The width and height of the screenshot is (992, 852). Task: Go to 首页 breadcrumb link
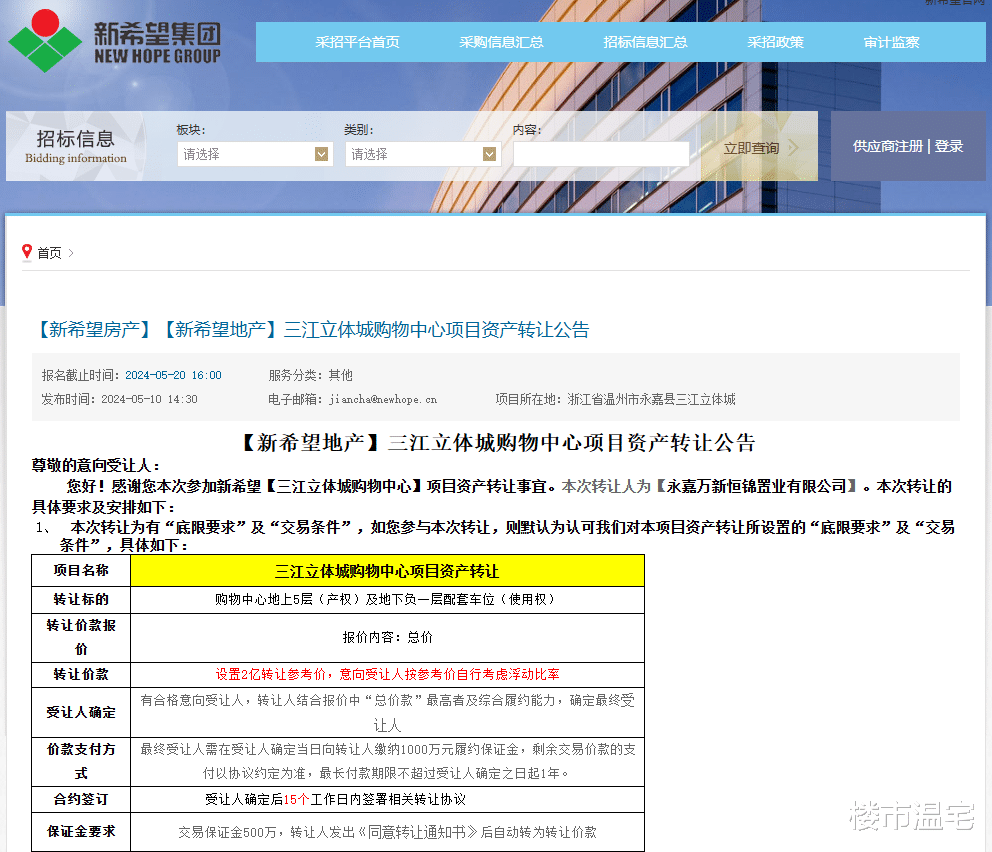click(49, 253)
